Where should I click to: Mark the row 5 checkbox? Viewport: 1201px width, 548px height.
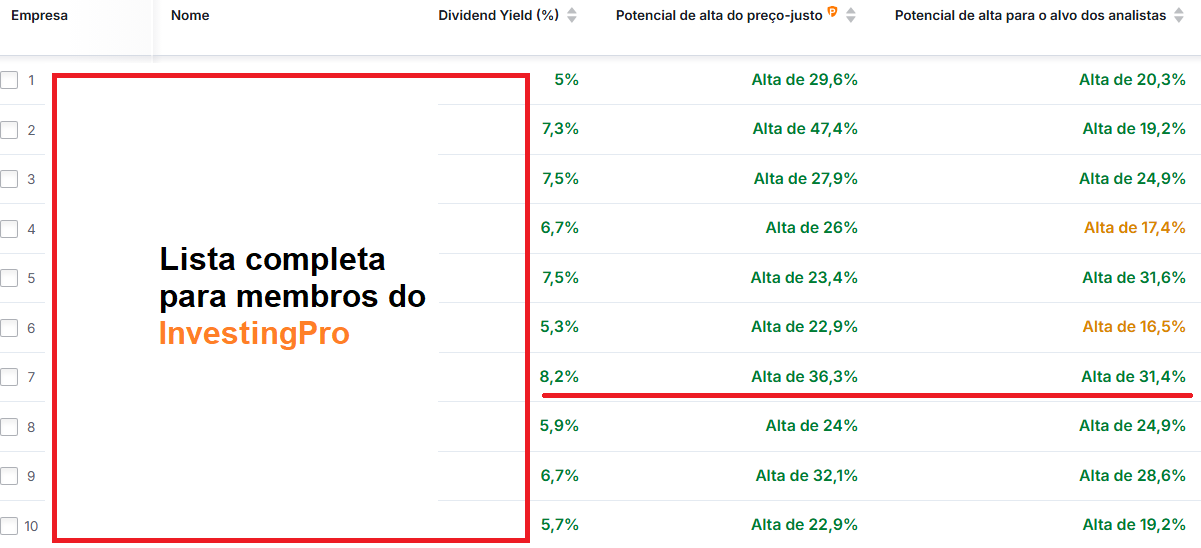[x=10, y=278]
